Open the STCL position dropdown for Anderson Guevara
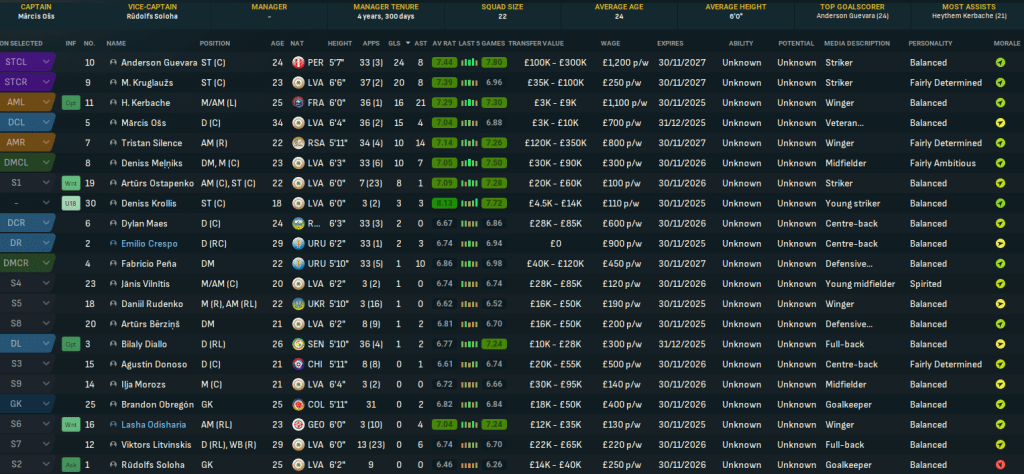This screenshot has width=1024, height=474. [46, 62]
